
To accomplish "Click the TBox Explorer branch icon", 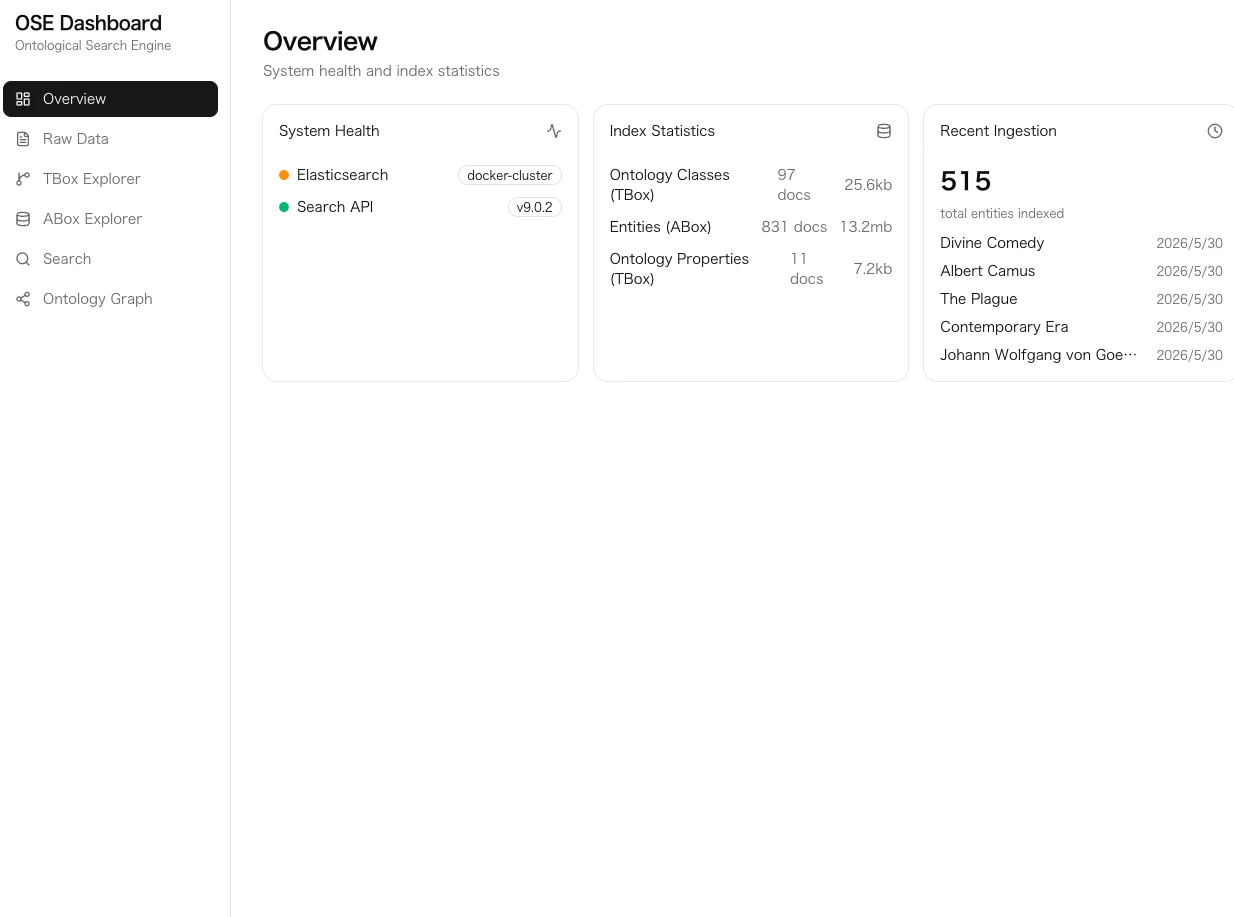I will (x=23, y=179).
